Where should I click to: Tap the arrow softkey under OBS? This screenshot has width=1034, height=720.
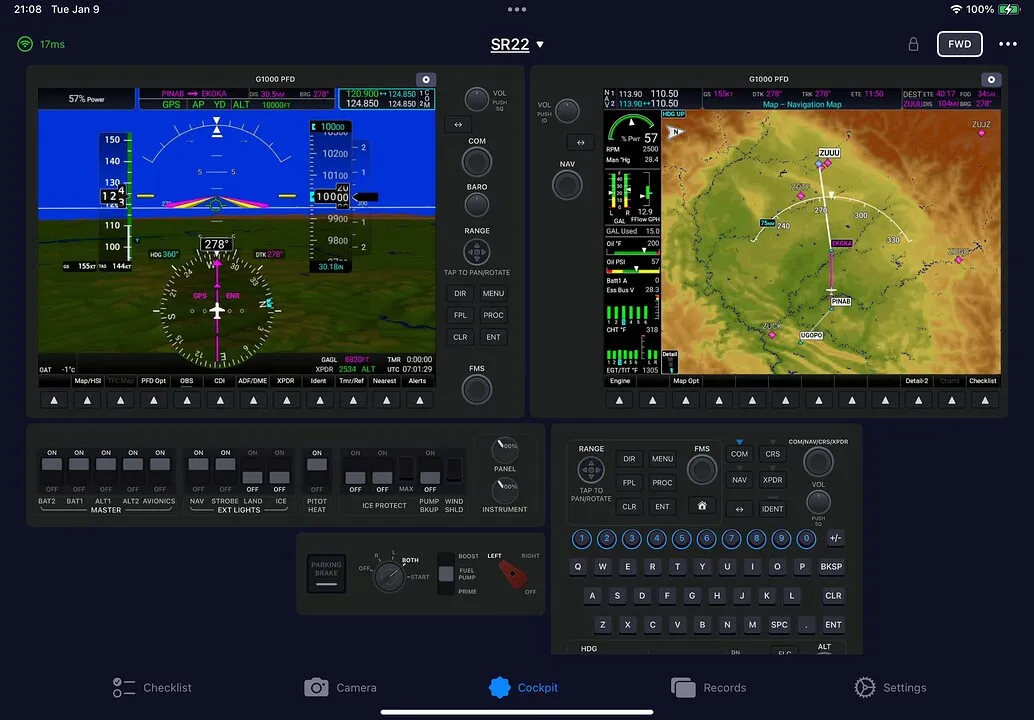tap(187, 400)
